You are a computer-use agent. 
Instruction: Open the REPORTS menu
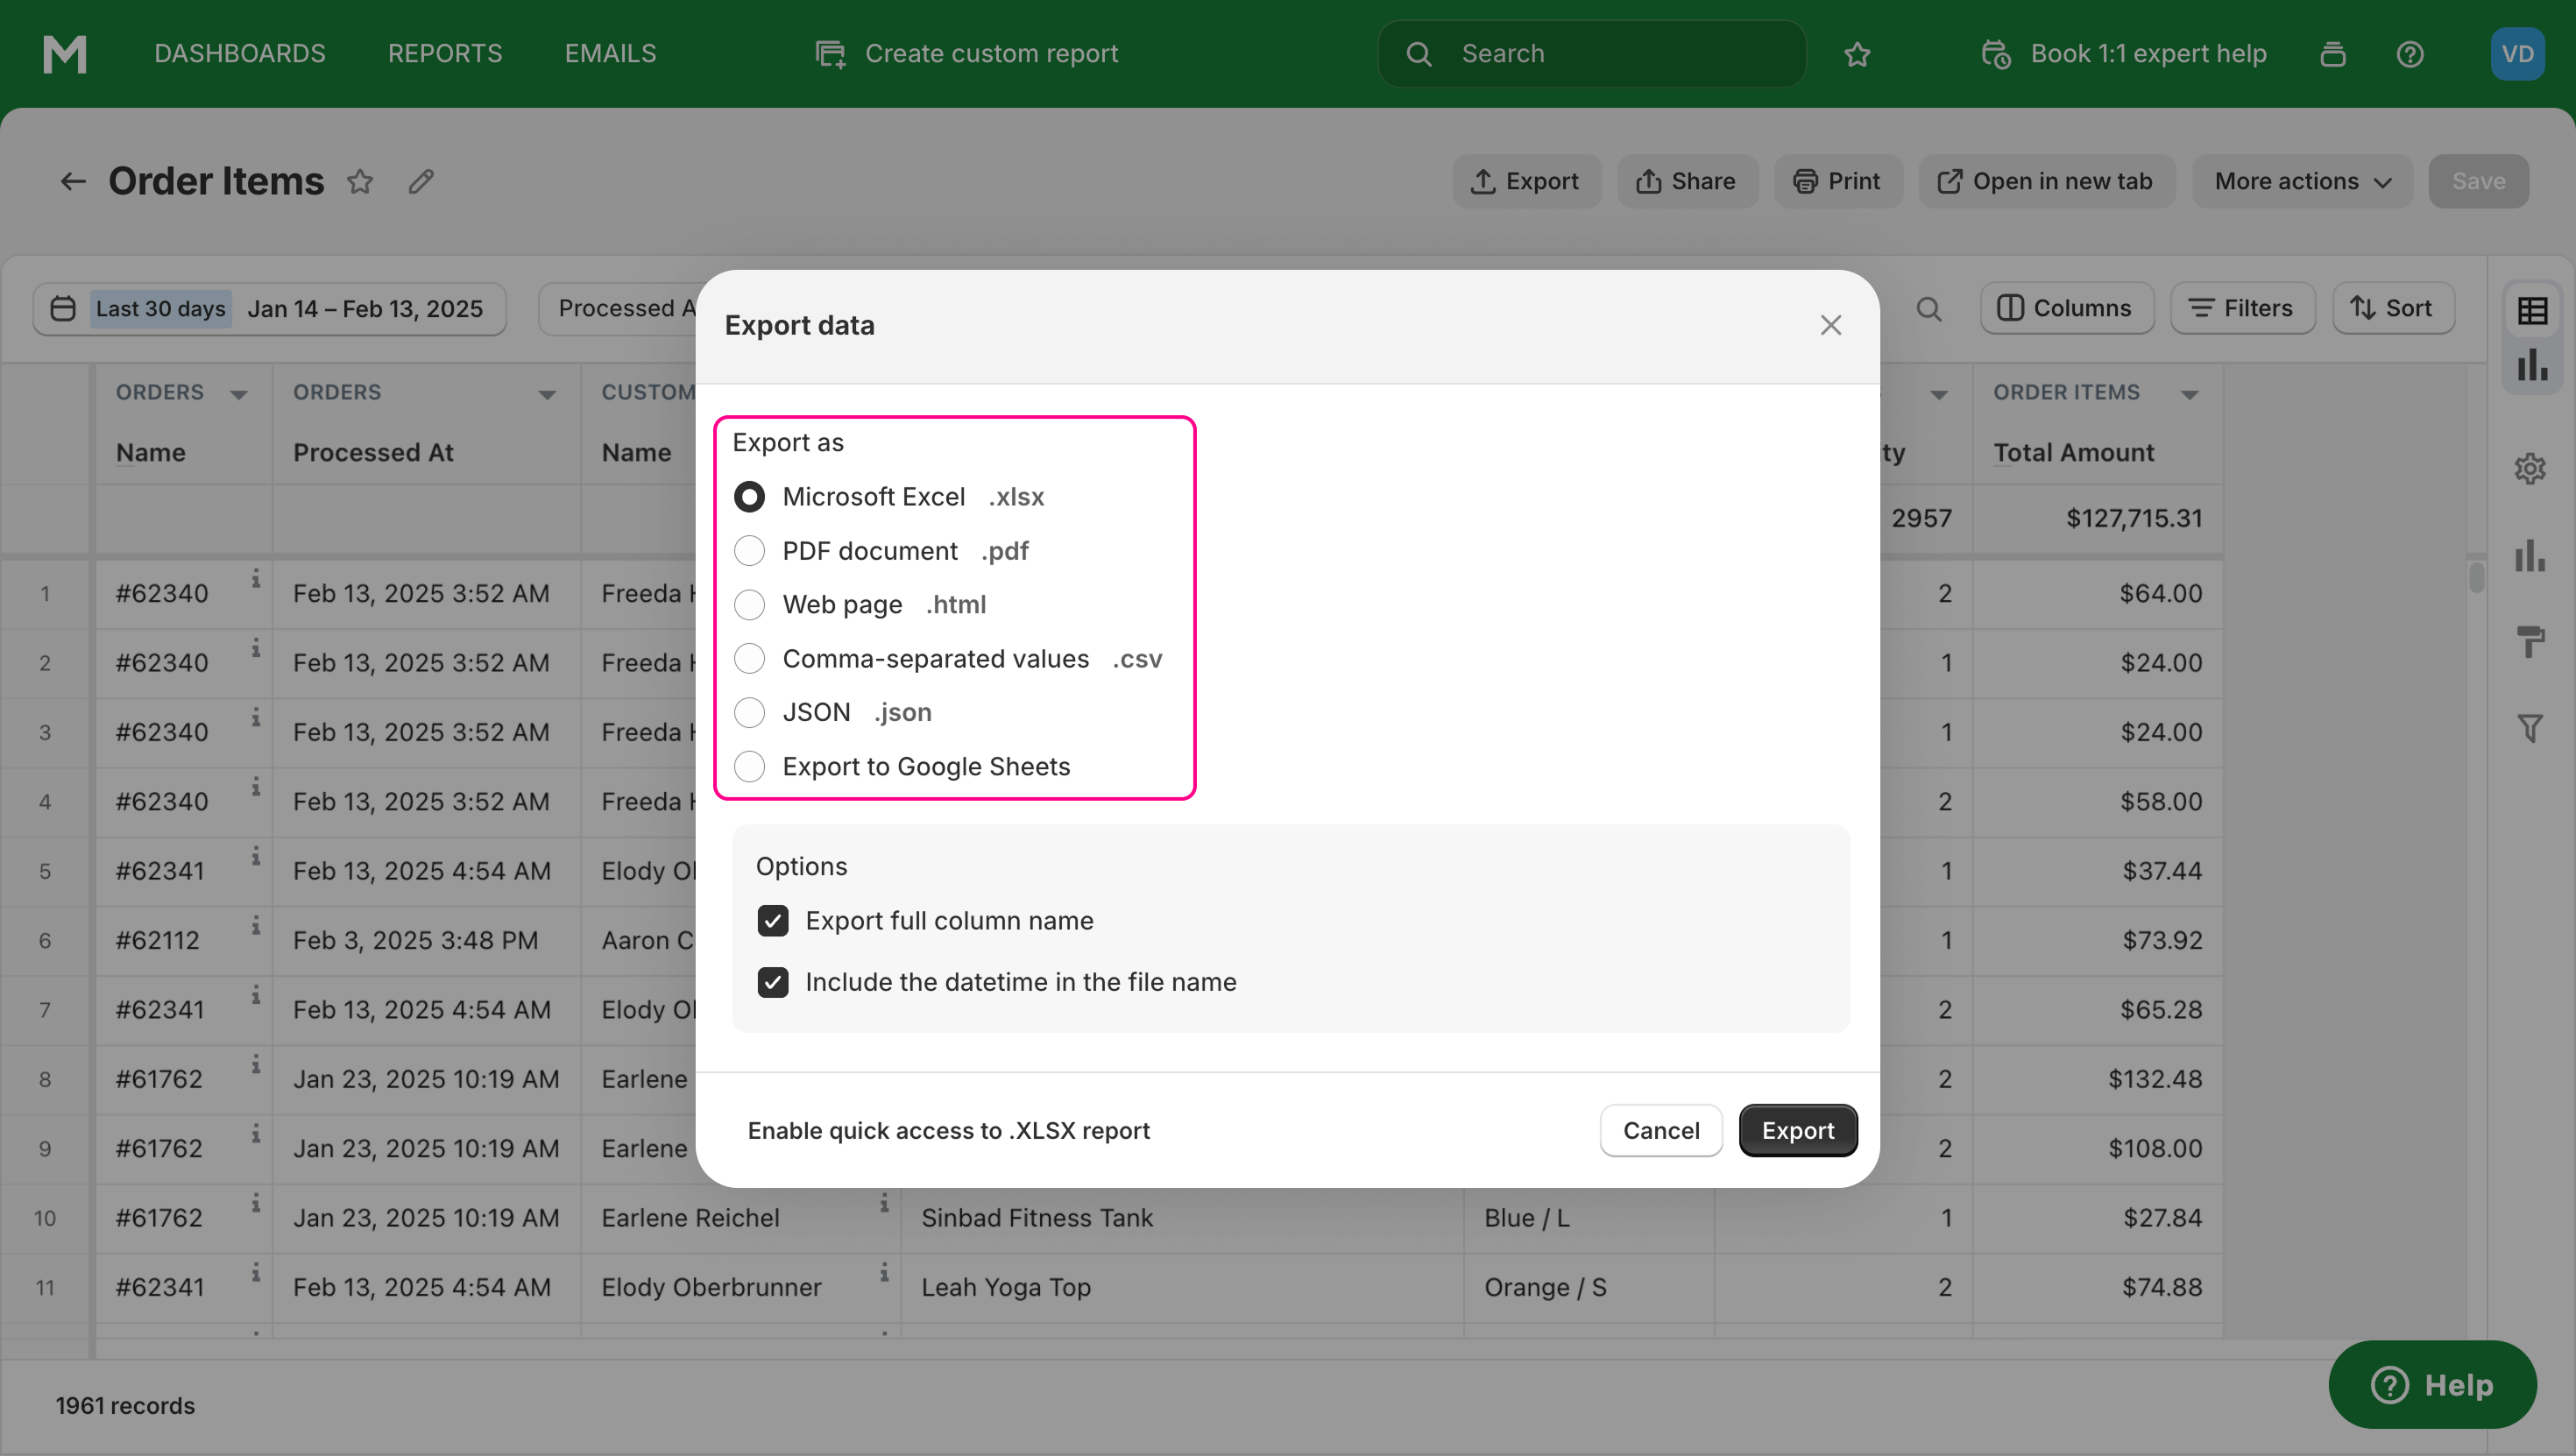click(x=445, y=54)
